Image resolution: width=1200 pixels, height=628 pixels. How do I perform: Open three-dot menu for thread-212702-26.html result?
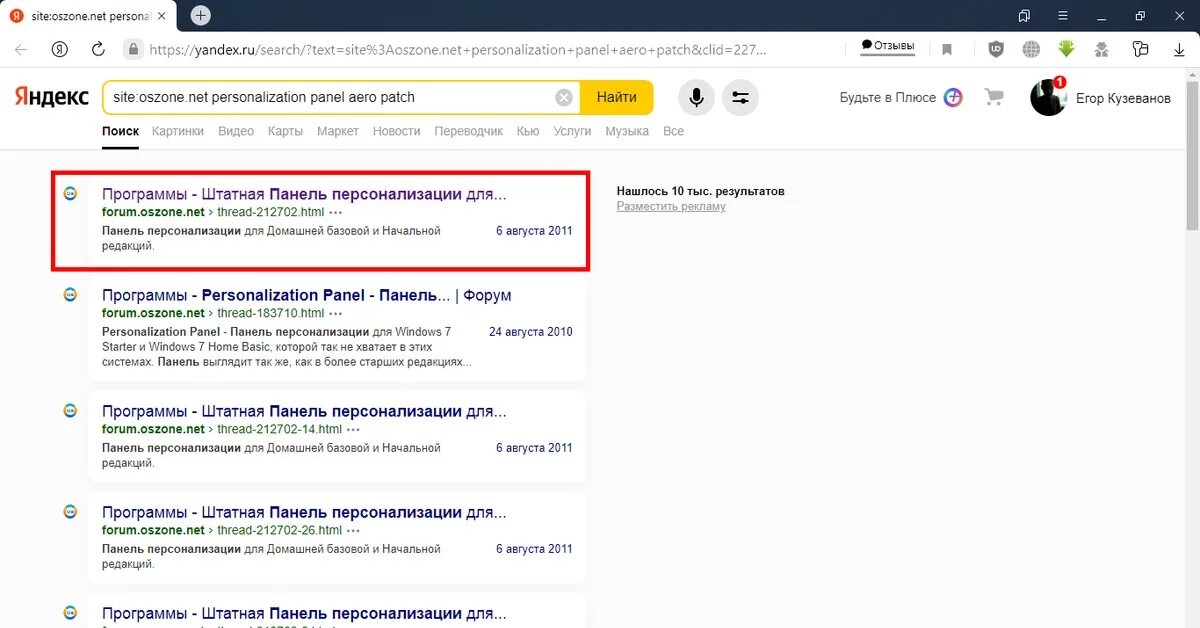coord(354,531)
